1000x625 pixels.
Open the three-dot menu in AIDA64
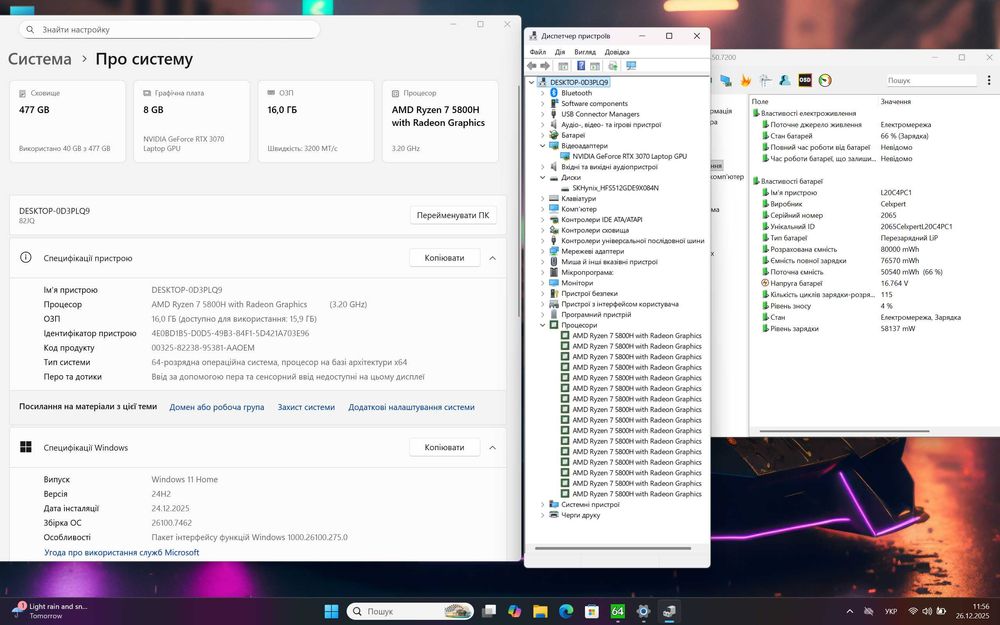pyautogui.click(x=989, y=80)
